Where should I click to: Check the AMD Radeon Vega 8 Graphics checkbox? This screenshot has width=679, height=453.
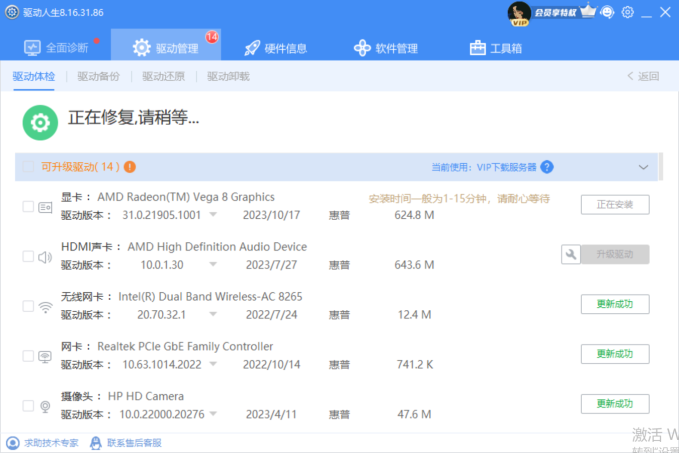[x=28, y=207]
